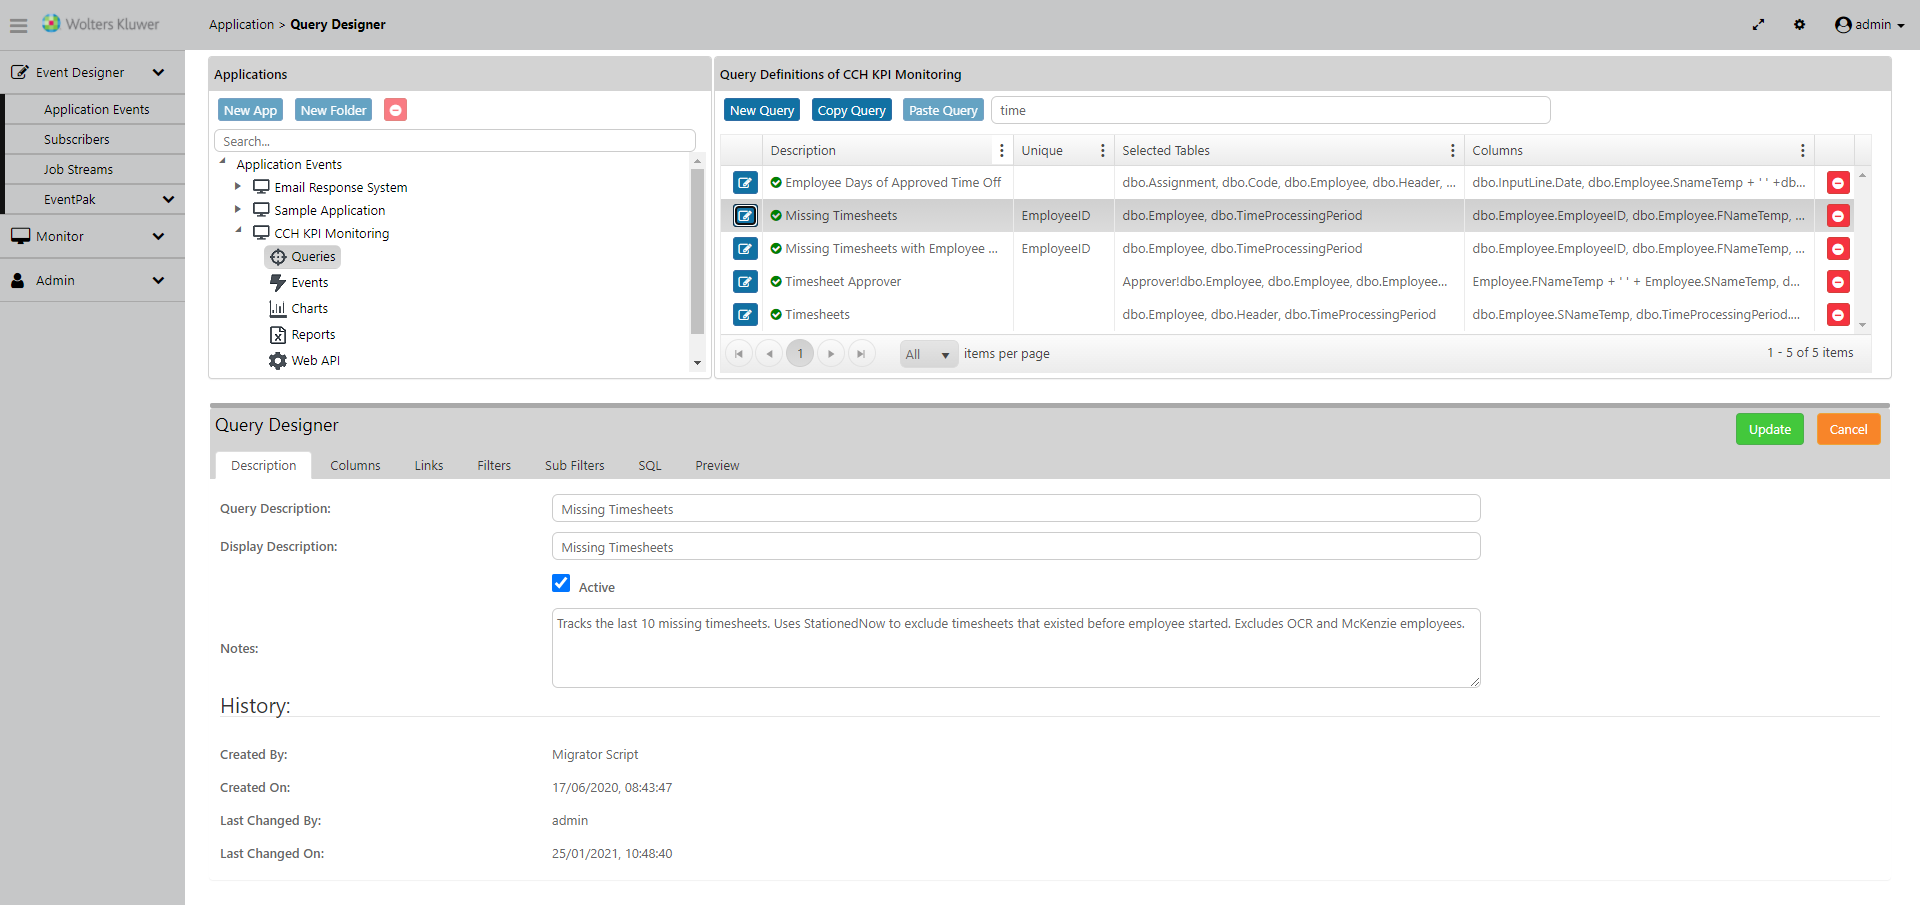Click the query filter field containing 'time'
Image resolution: width=1920 pixels, height=905 pixels.
tap(1271, 110)
